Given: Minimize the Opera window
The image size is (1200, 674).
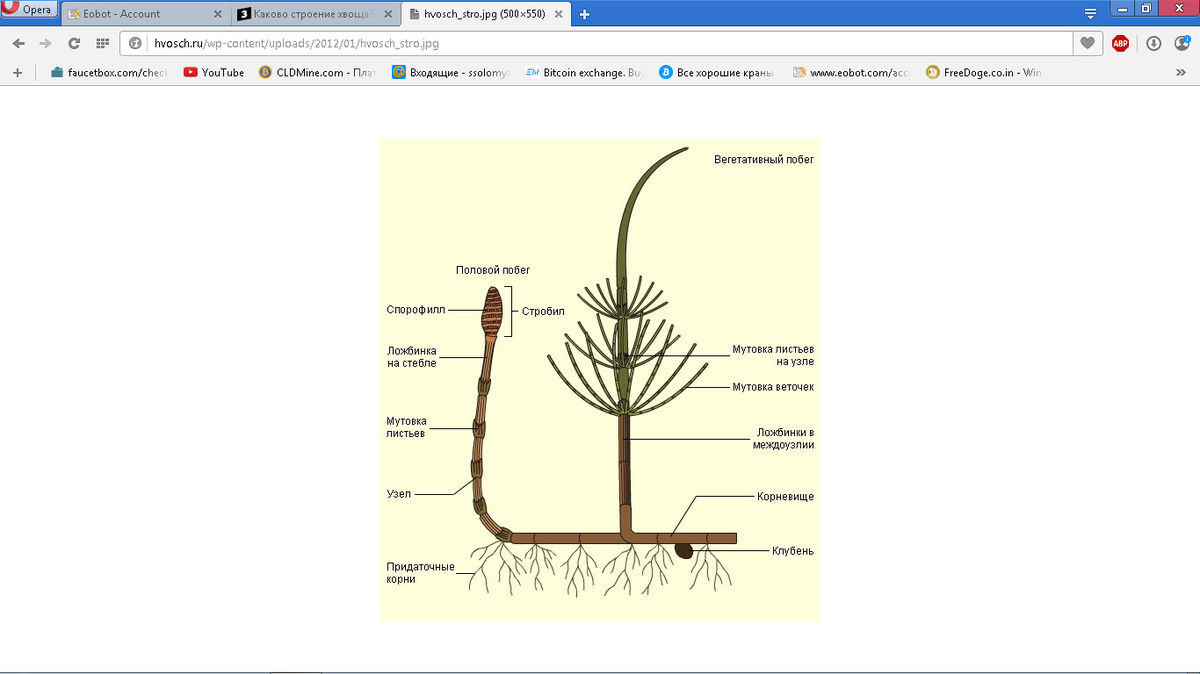Looking at the screenshot, I should pos(1123,8).
